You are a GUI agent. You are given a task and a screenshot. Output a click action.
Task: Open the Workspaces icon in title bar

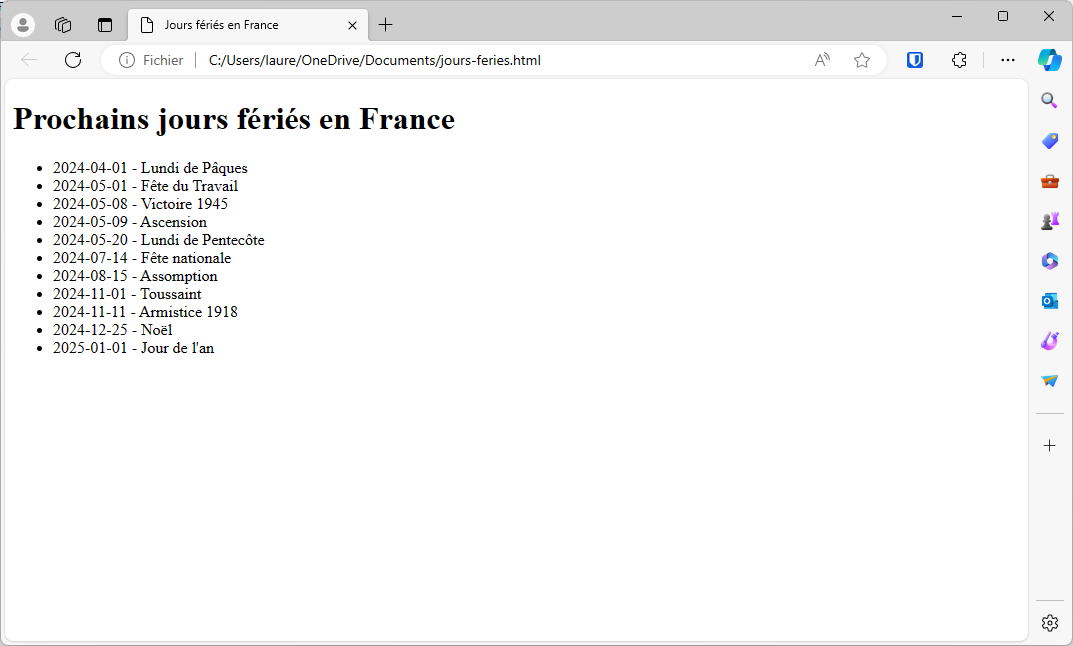pyautogui.click(x=63, y=25)
